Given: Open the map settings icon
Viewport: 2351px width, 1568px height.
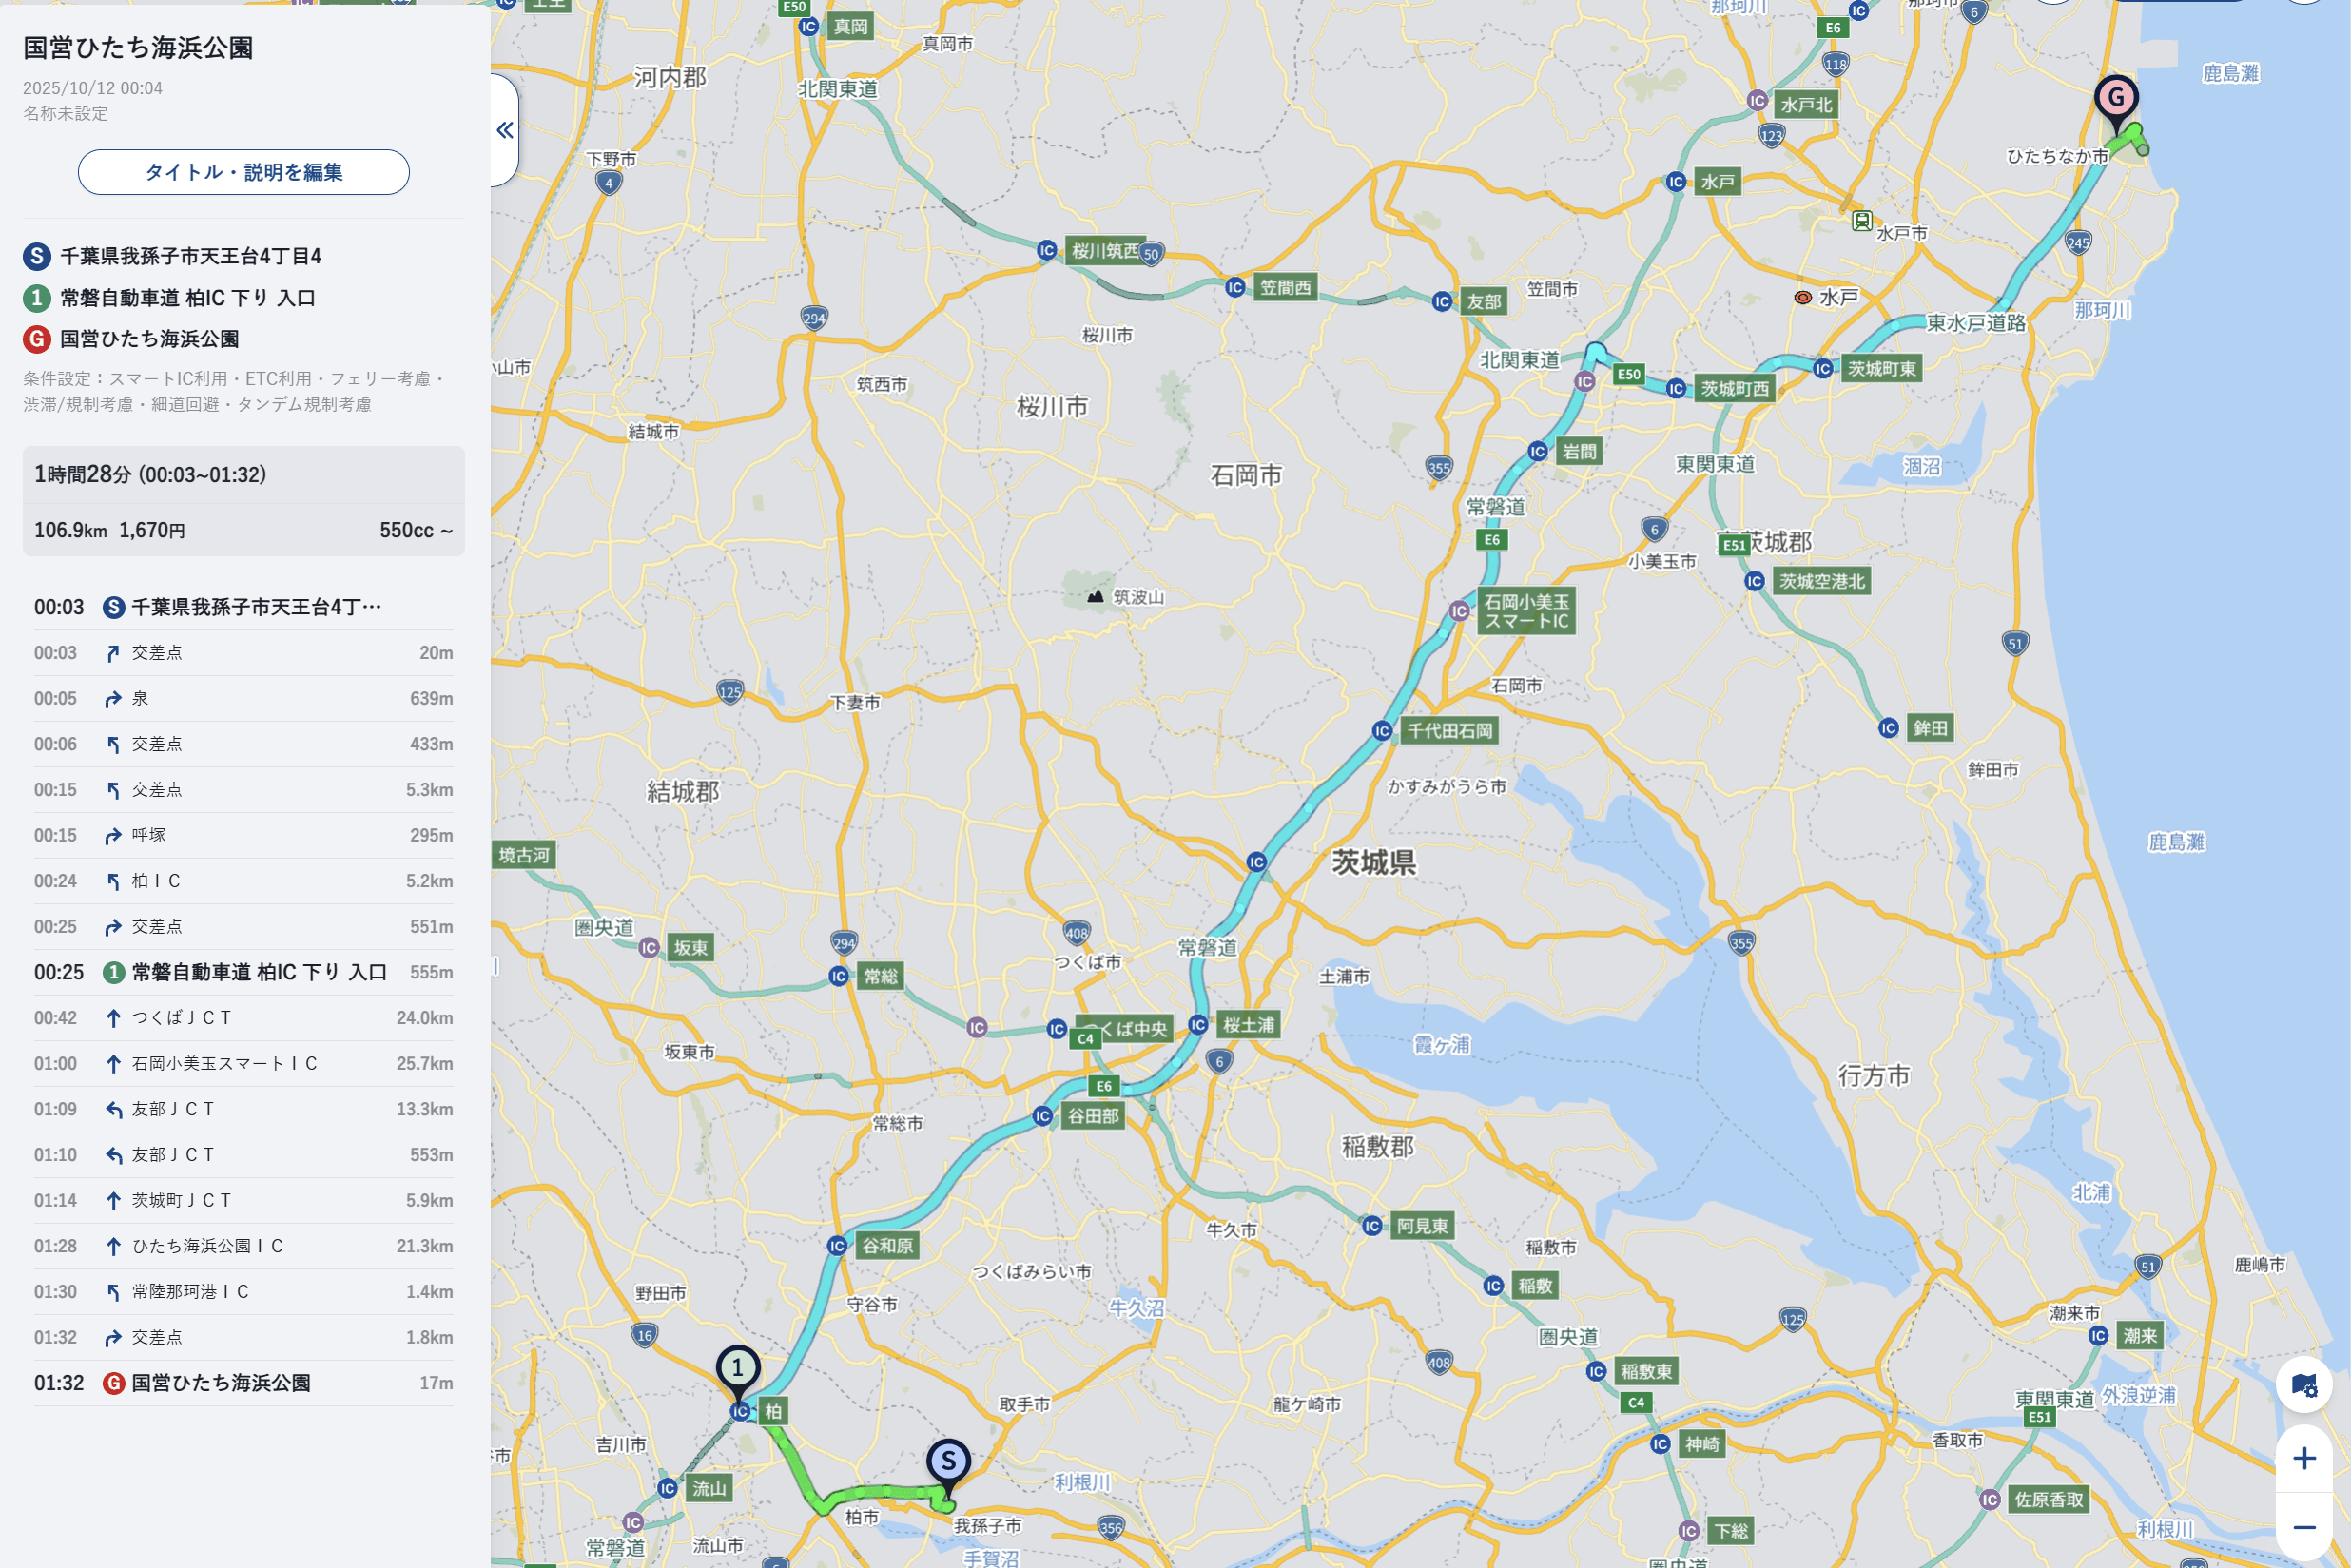Looking at the screenshot, I should (2304, 1385).
